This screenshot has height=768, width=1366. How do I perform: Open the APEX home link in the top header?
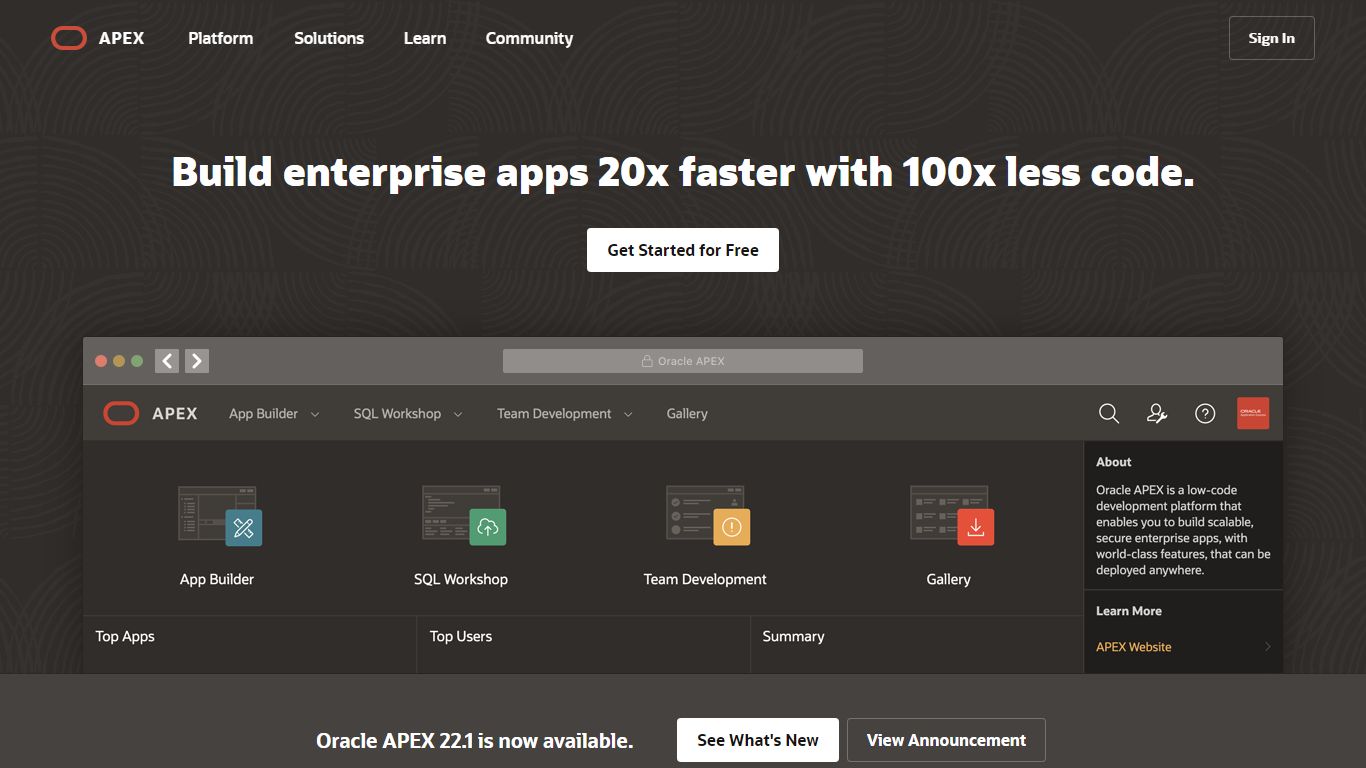click(x=121, y=38)
